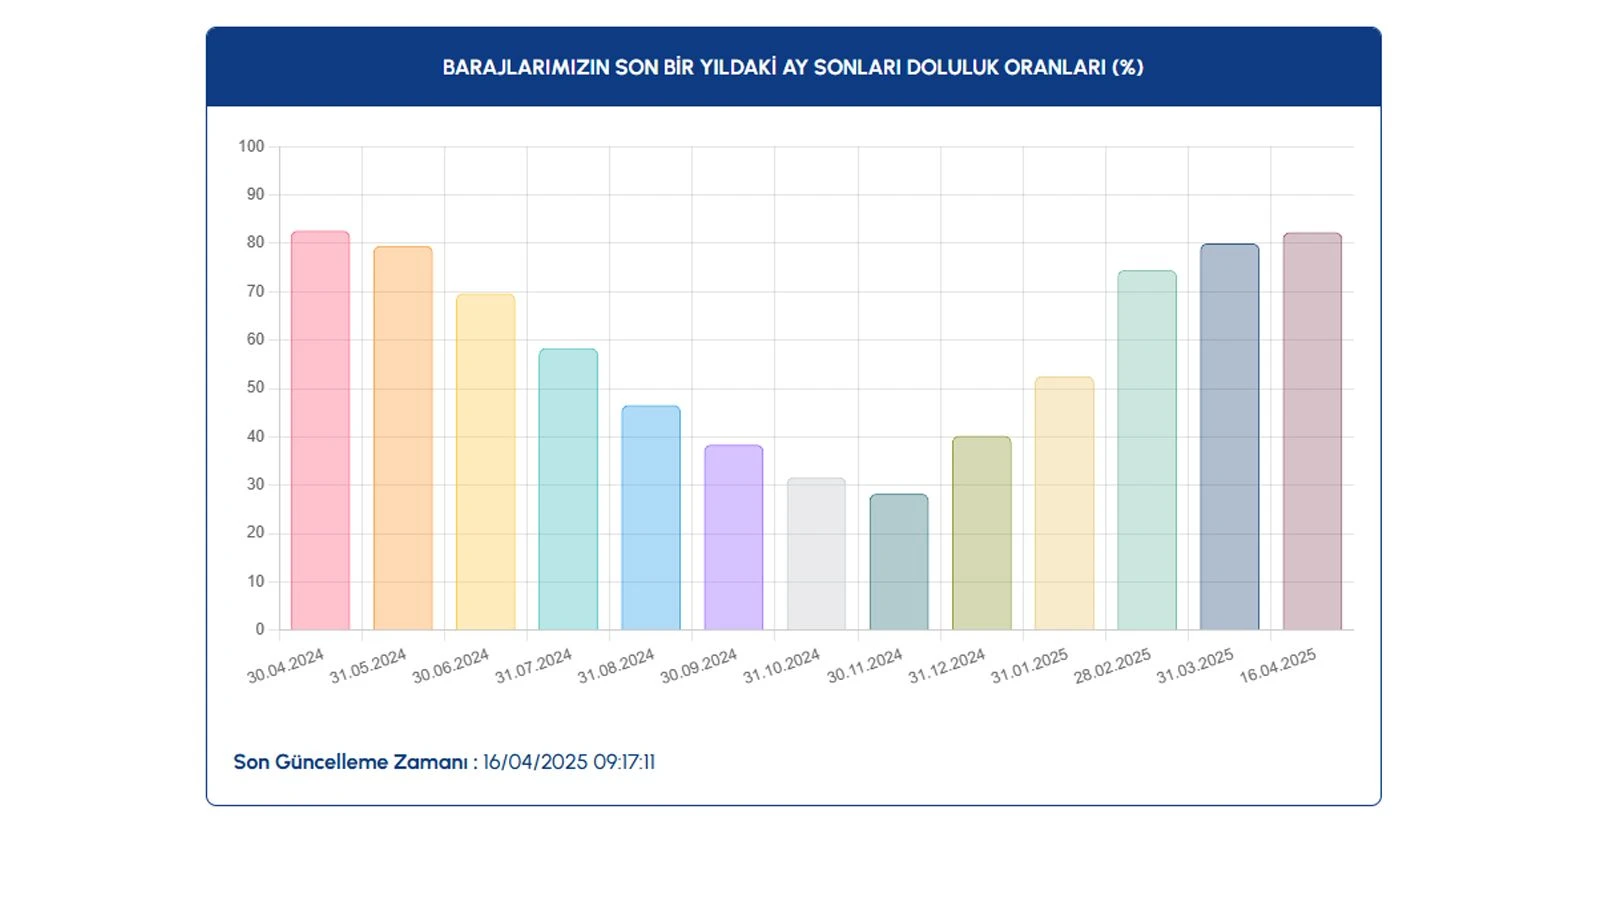
Task: Select the olive bar for 31.12.2024
Action: coord(982,533)
